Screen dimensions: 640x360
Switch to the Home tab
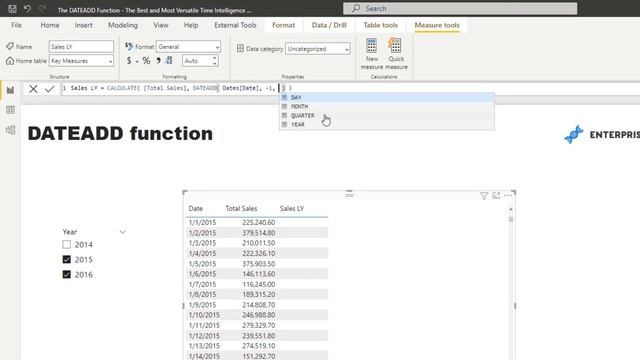point(50,25)
